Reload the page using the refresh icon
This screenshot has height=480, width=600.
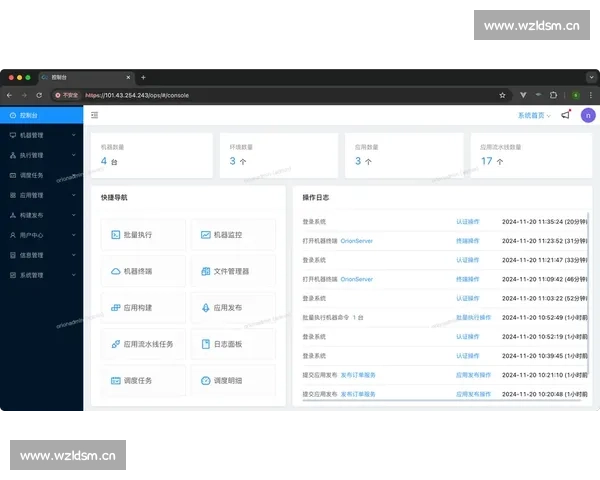click(39, 95)
